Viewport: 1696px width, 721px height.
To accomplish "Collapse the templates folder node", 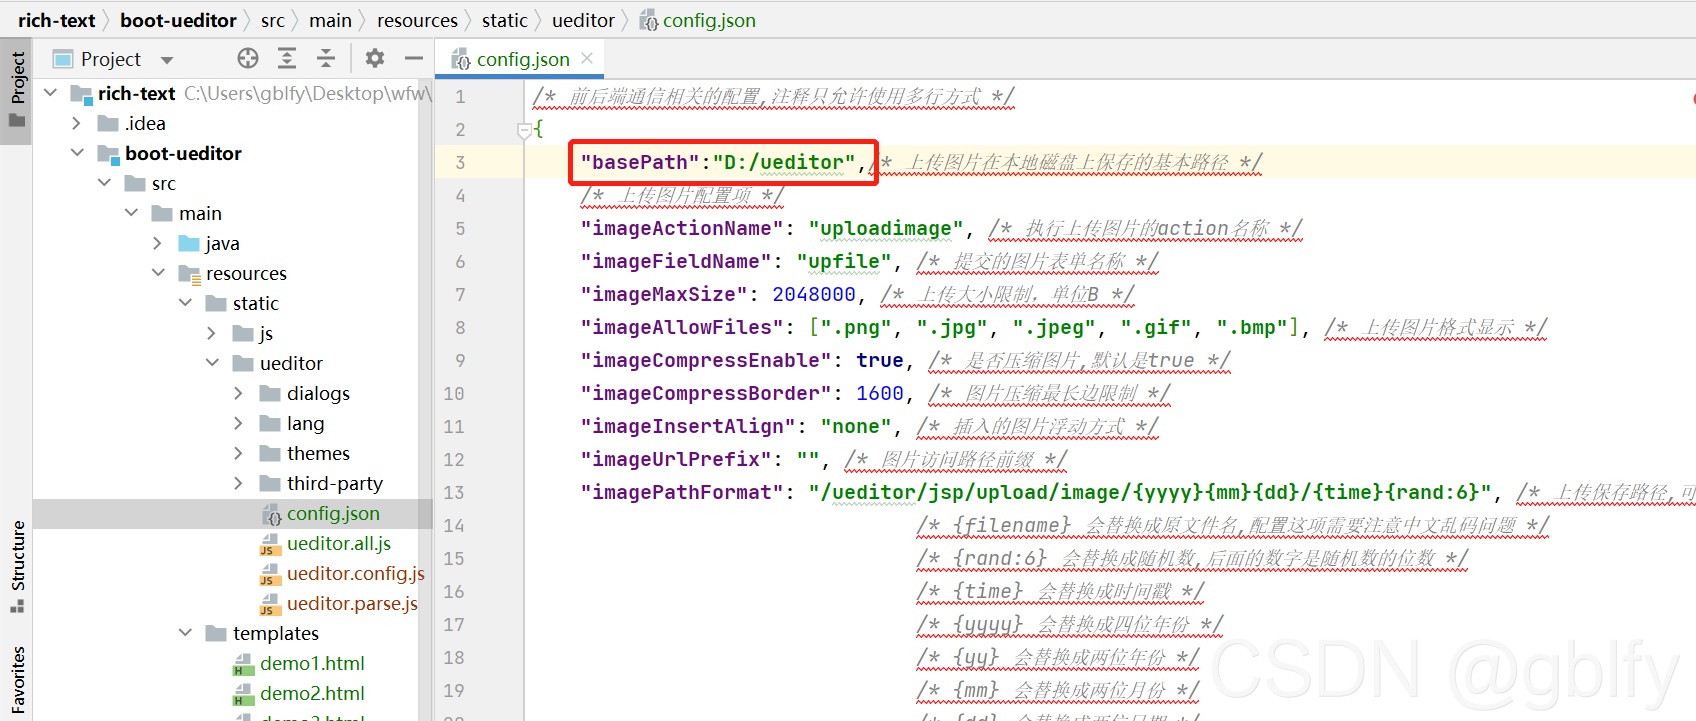I will click(185, 633).
